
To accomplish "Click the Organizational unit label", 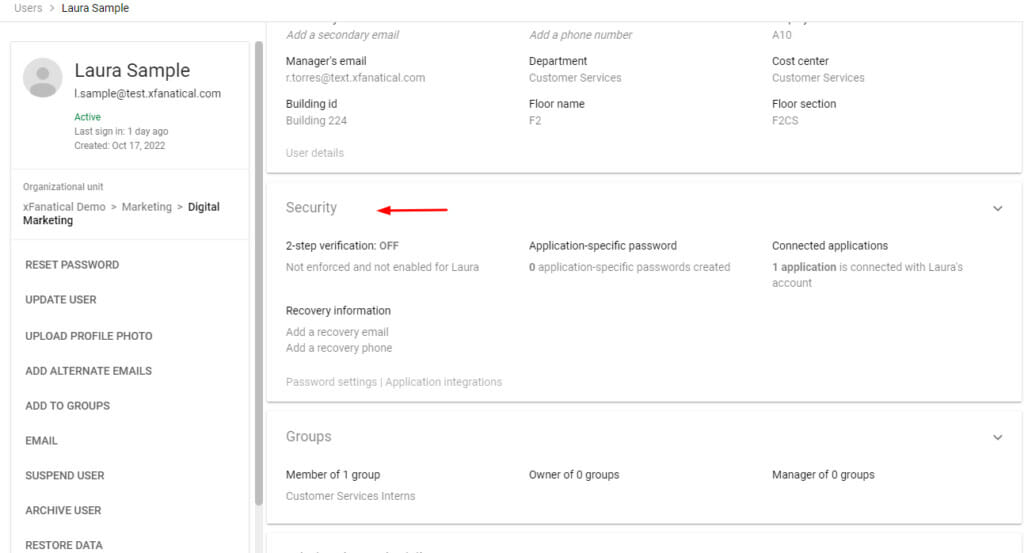I will pyautogui.click(x=63, y=187).
